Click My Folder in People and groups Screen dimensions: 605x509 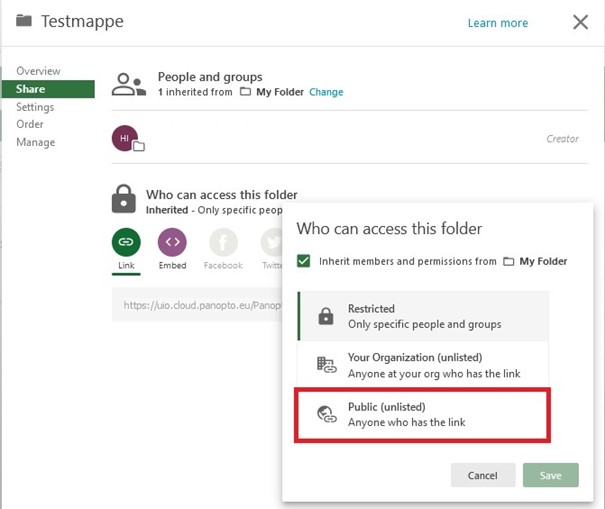coord(280,92)
